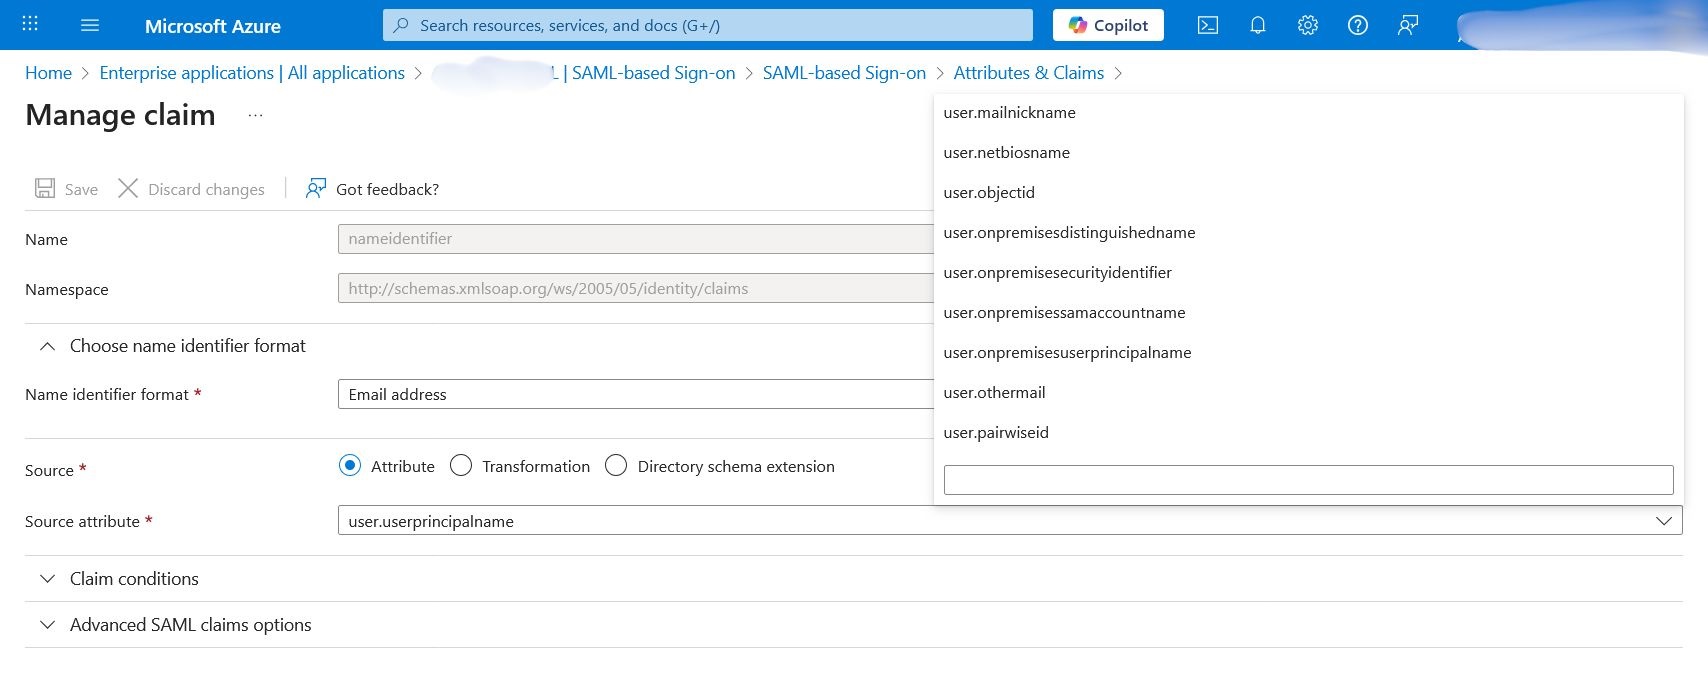This screenshot has height=700, width=1708.
Task: Choose user.mailnickname from the list
Action: pyautogui.click(x=1308, y=113)
